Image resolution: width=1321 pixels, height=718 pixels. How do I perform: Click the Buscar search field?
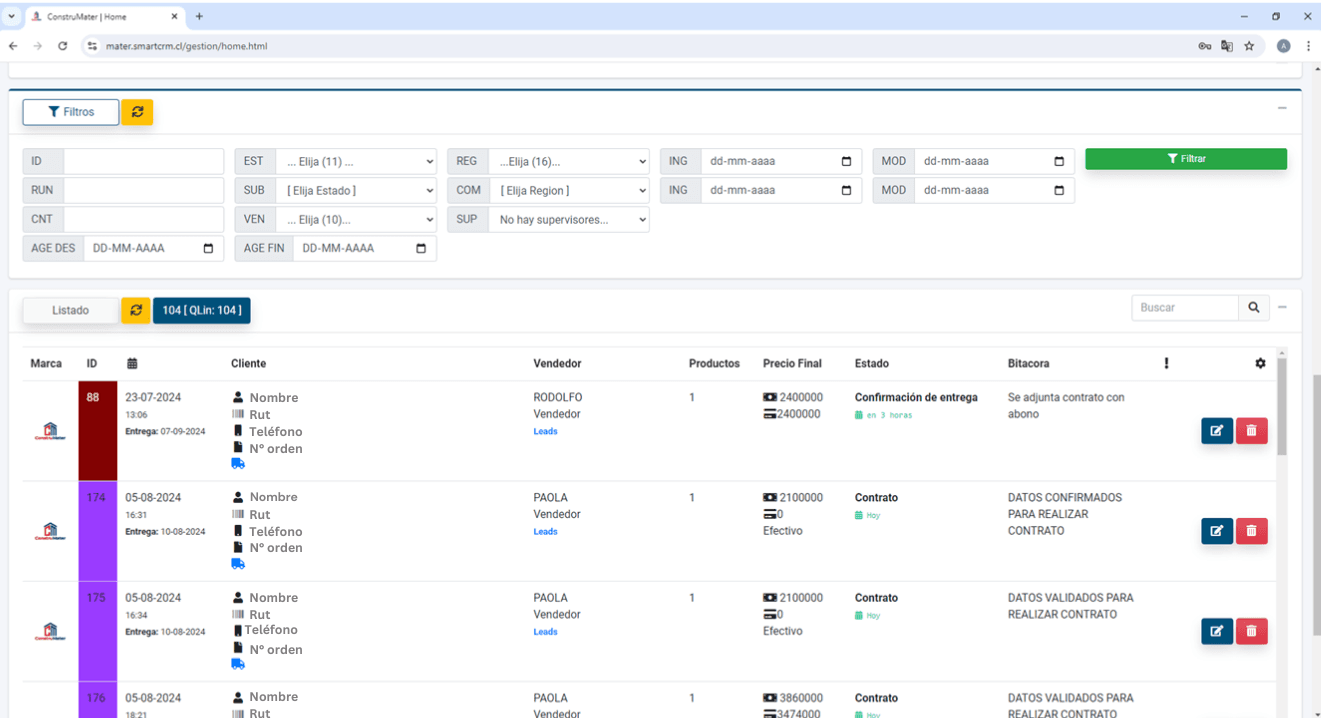click(1185, 308)
